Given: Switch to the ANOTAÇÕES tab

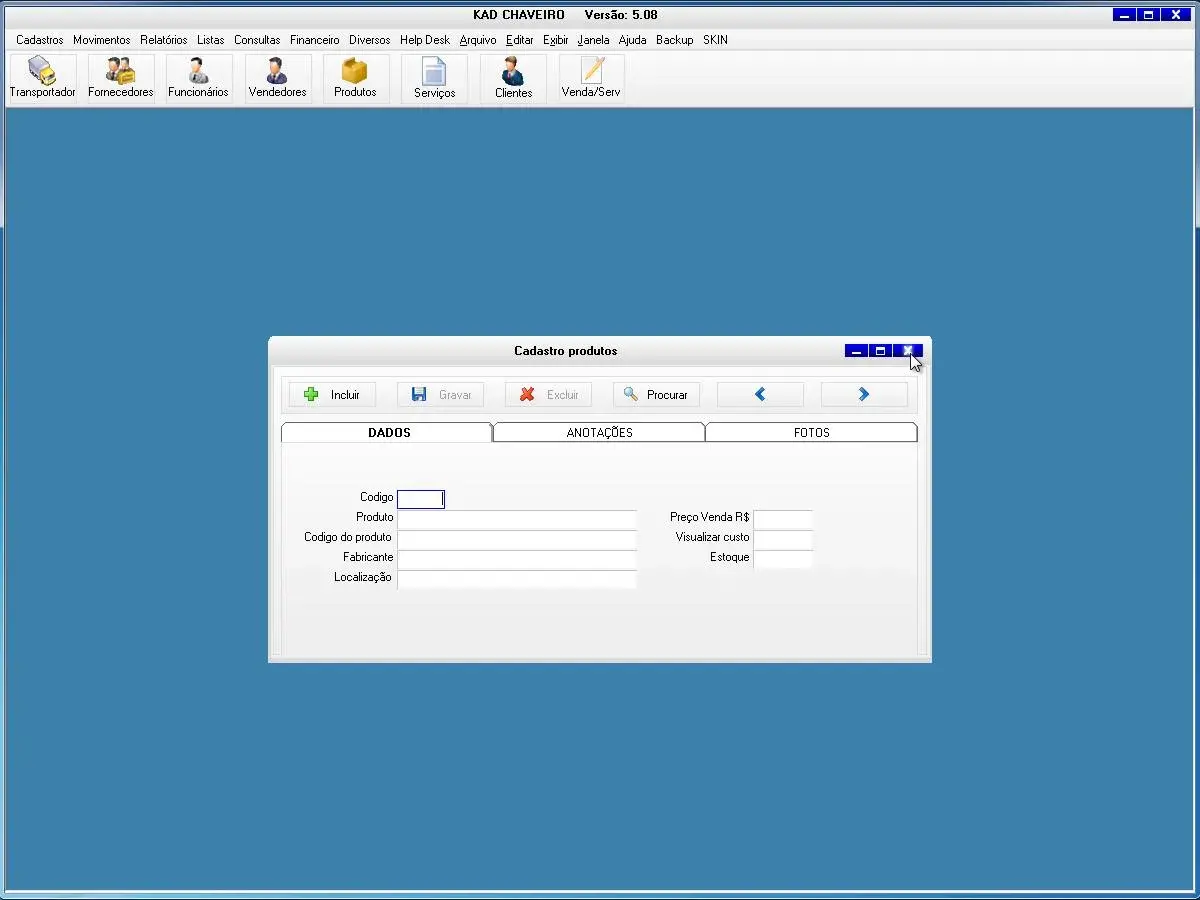Looking at the screenshot, I should point(599,433).
